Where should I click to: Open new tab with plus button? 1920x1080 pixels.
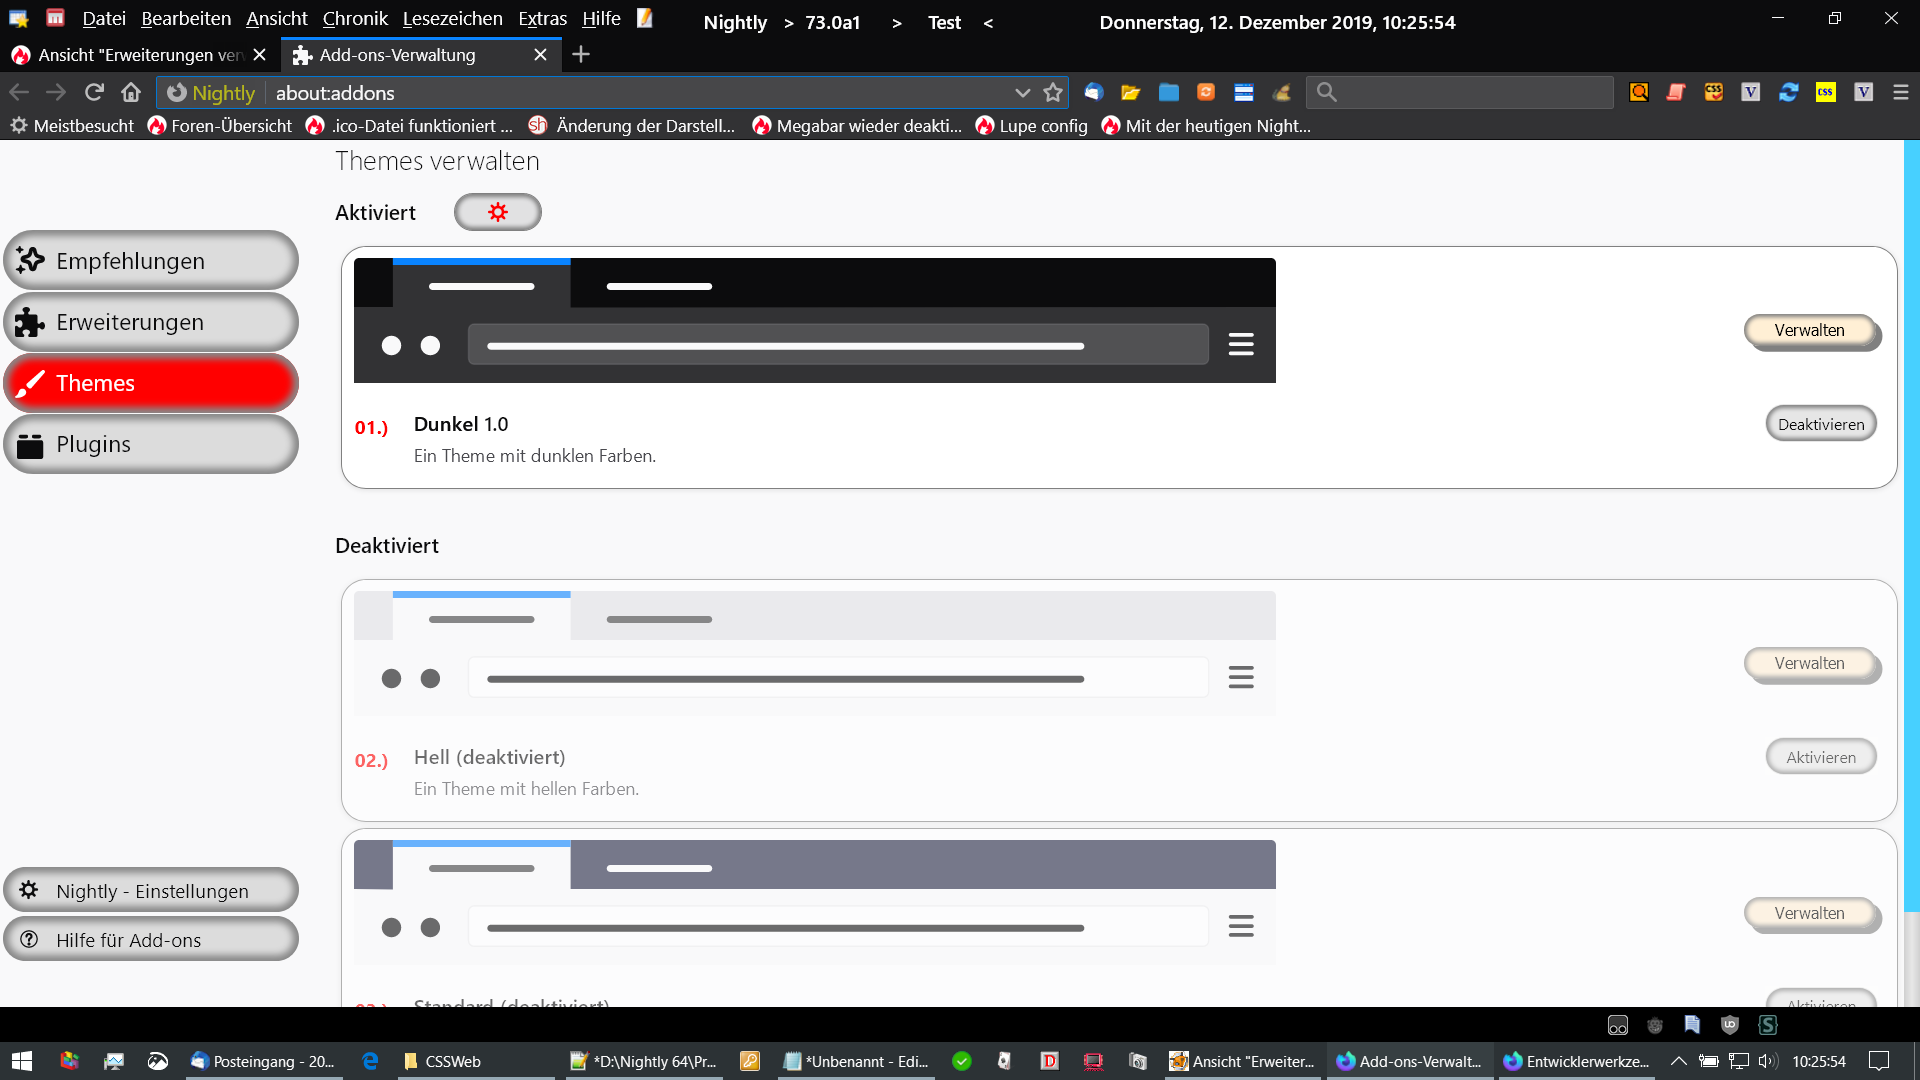click(x=581, y=55)
